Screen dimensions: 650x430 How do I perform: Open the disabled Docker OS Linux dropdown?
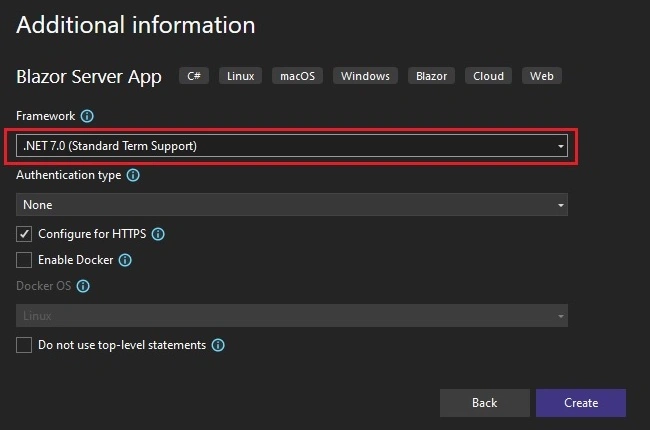pos(292,316)
